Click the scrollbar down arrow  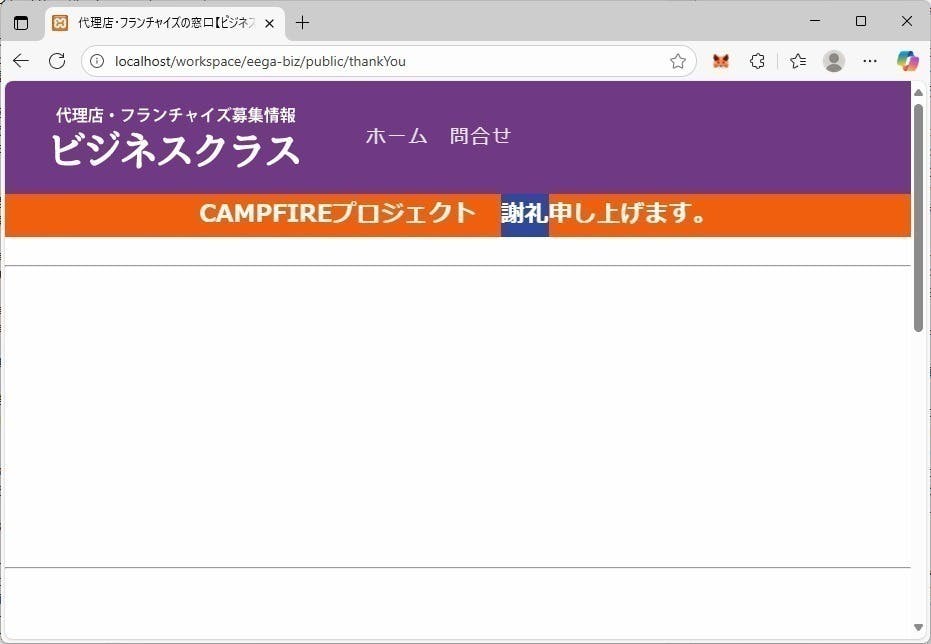[918, 627]
